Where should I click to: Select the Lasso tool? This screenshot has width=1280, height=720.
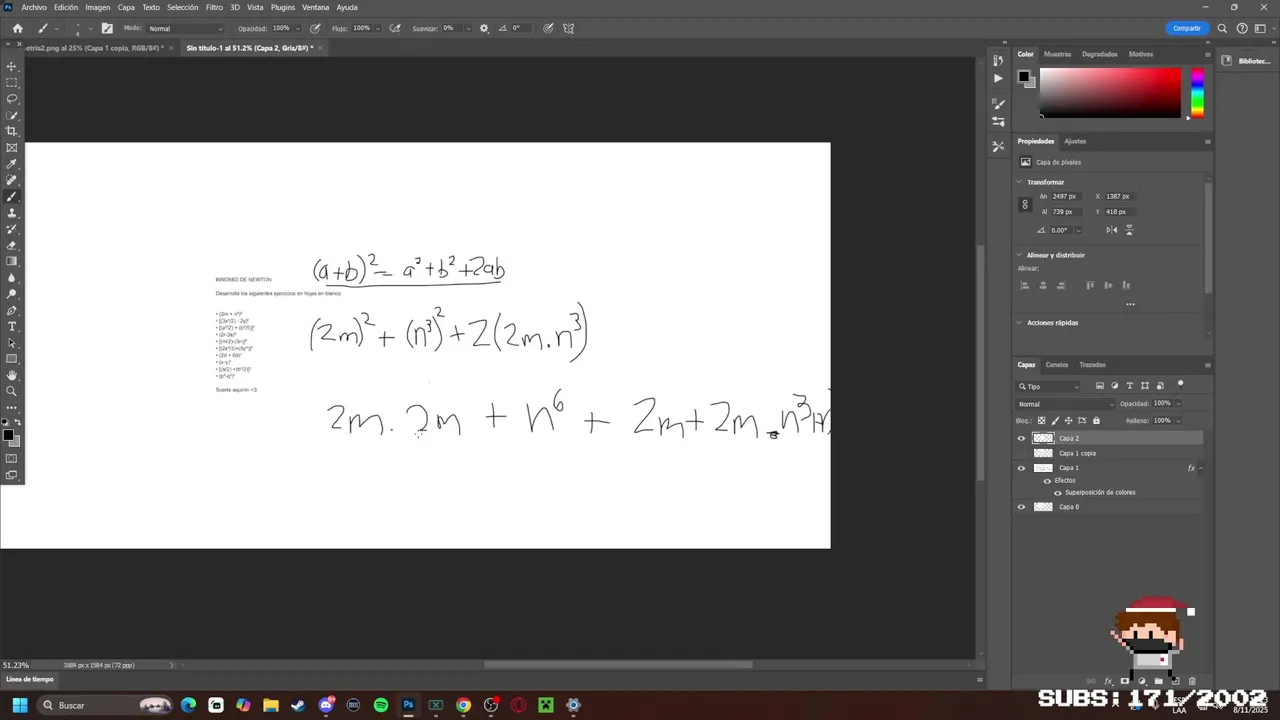pos(12,99)
